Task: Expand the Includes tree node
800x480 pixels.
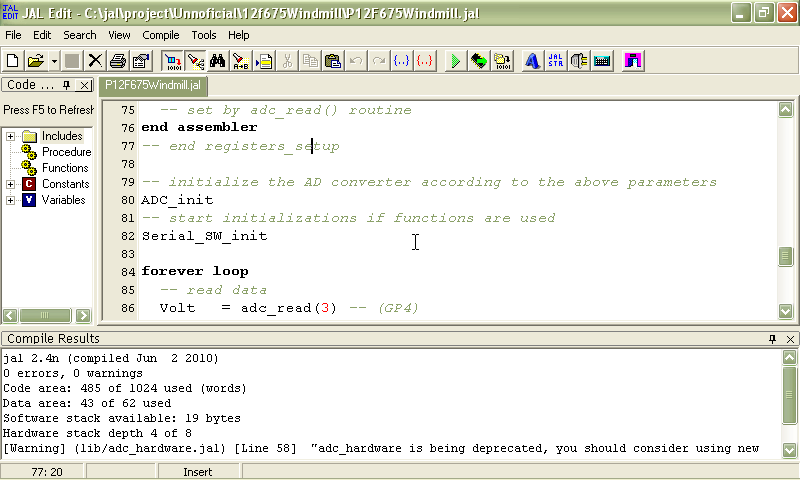Action: (x=10, y=136)
